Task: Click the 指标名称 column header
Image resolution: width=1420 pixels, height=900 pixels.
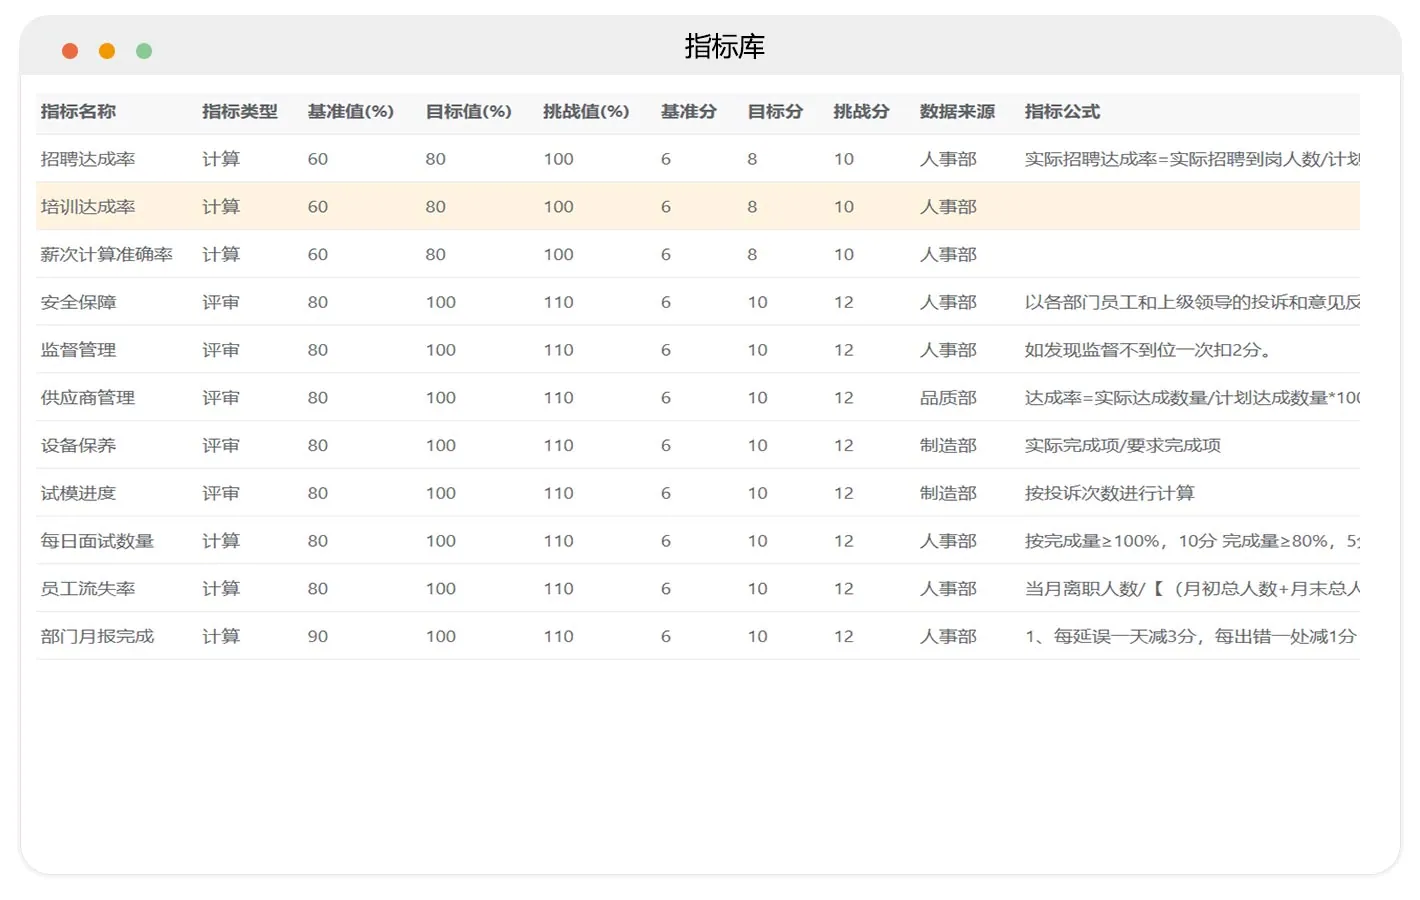Action: pos(78,112)
